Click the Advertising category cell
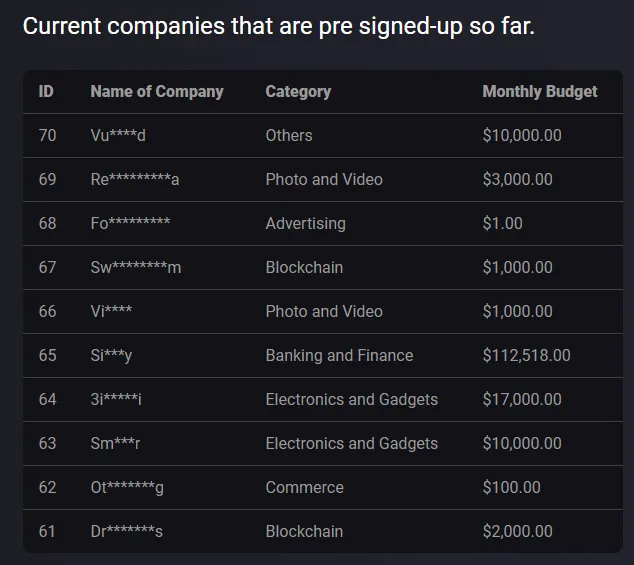634x565 pixels. pyautogui.click(x=305, y=224)
